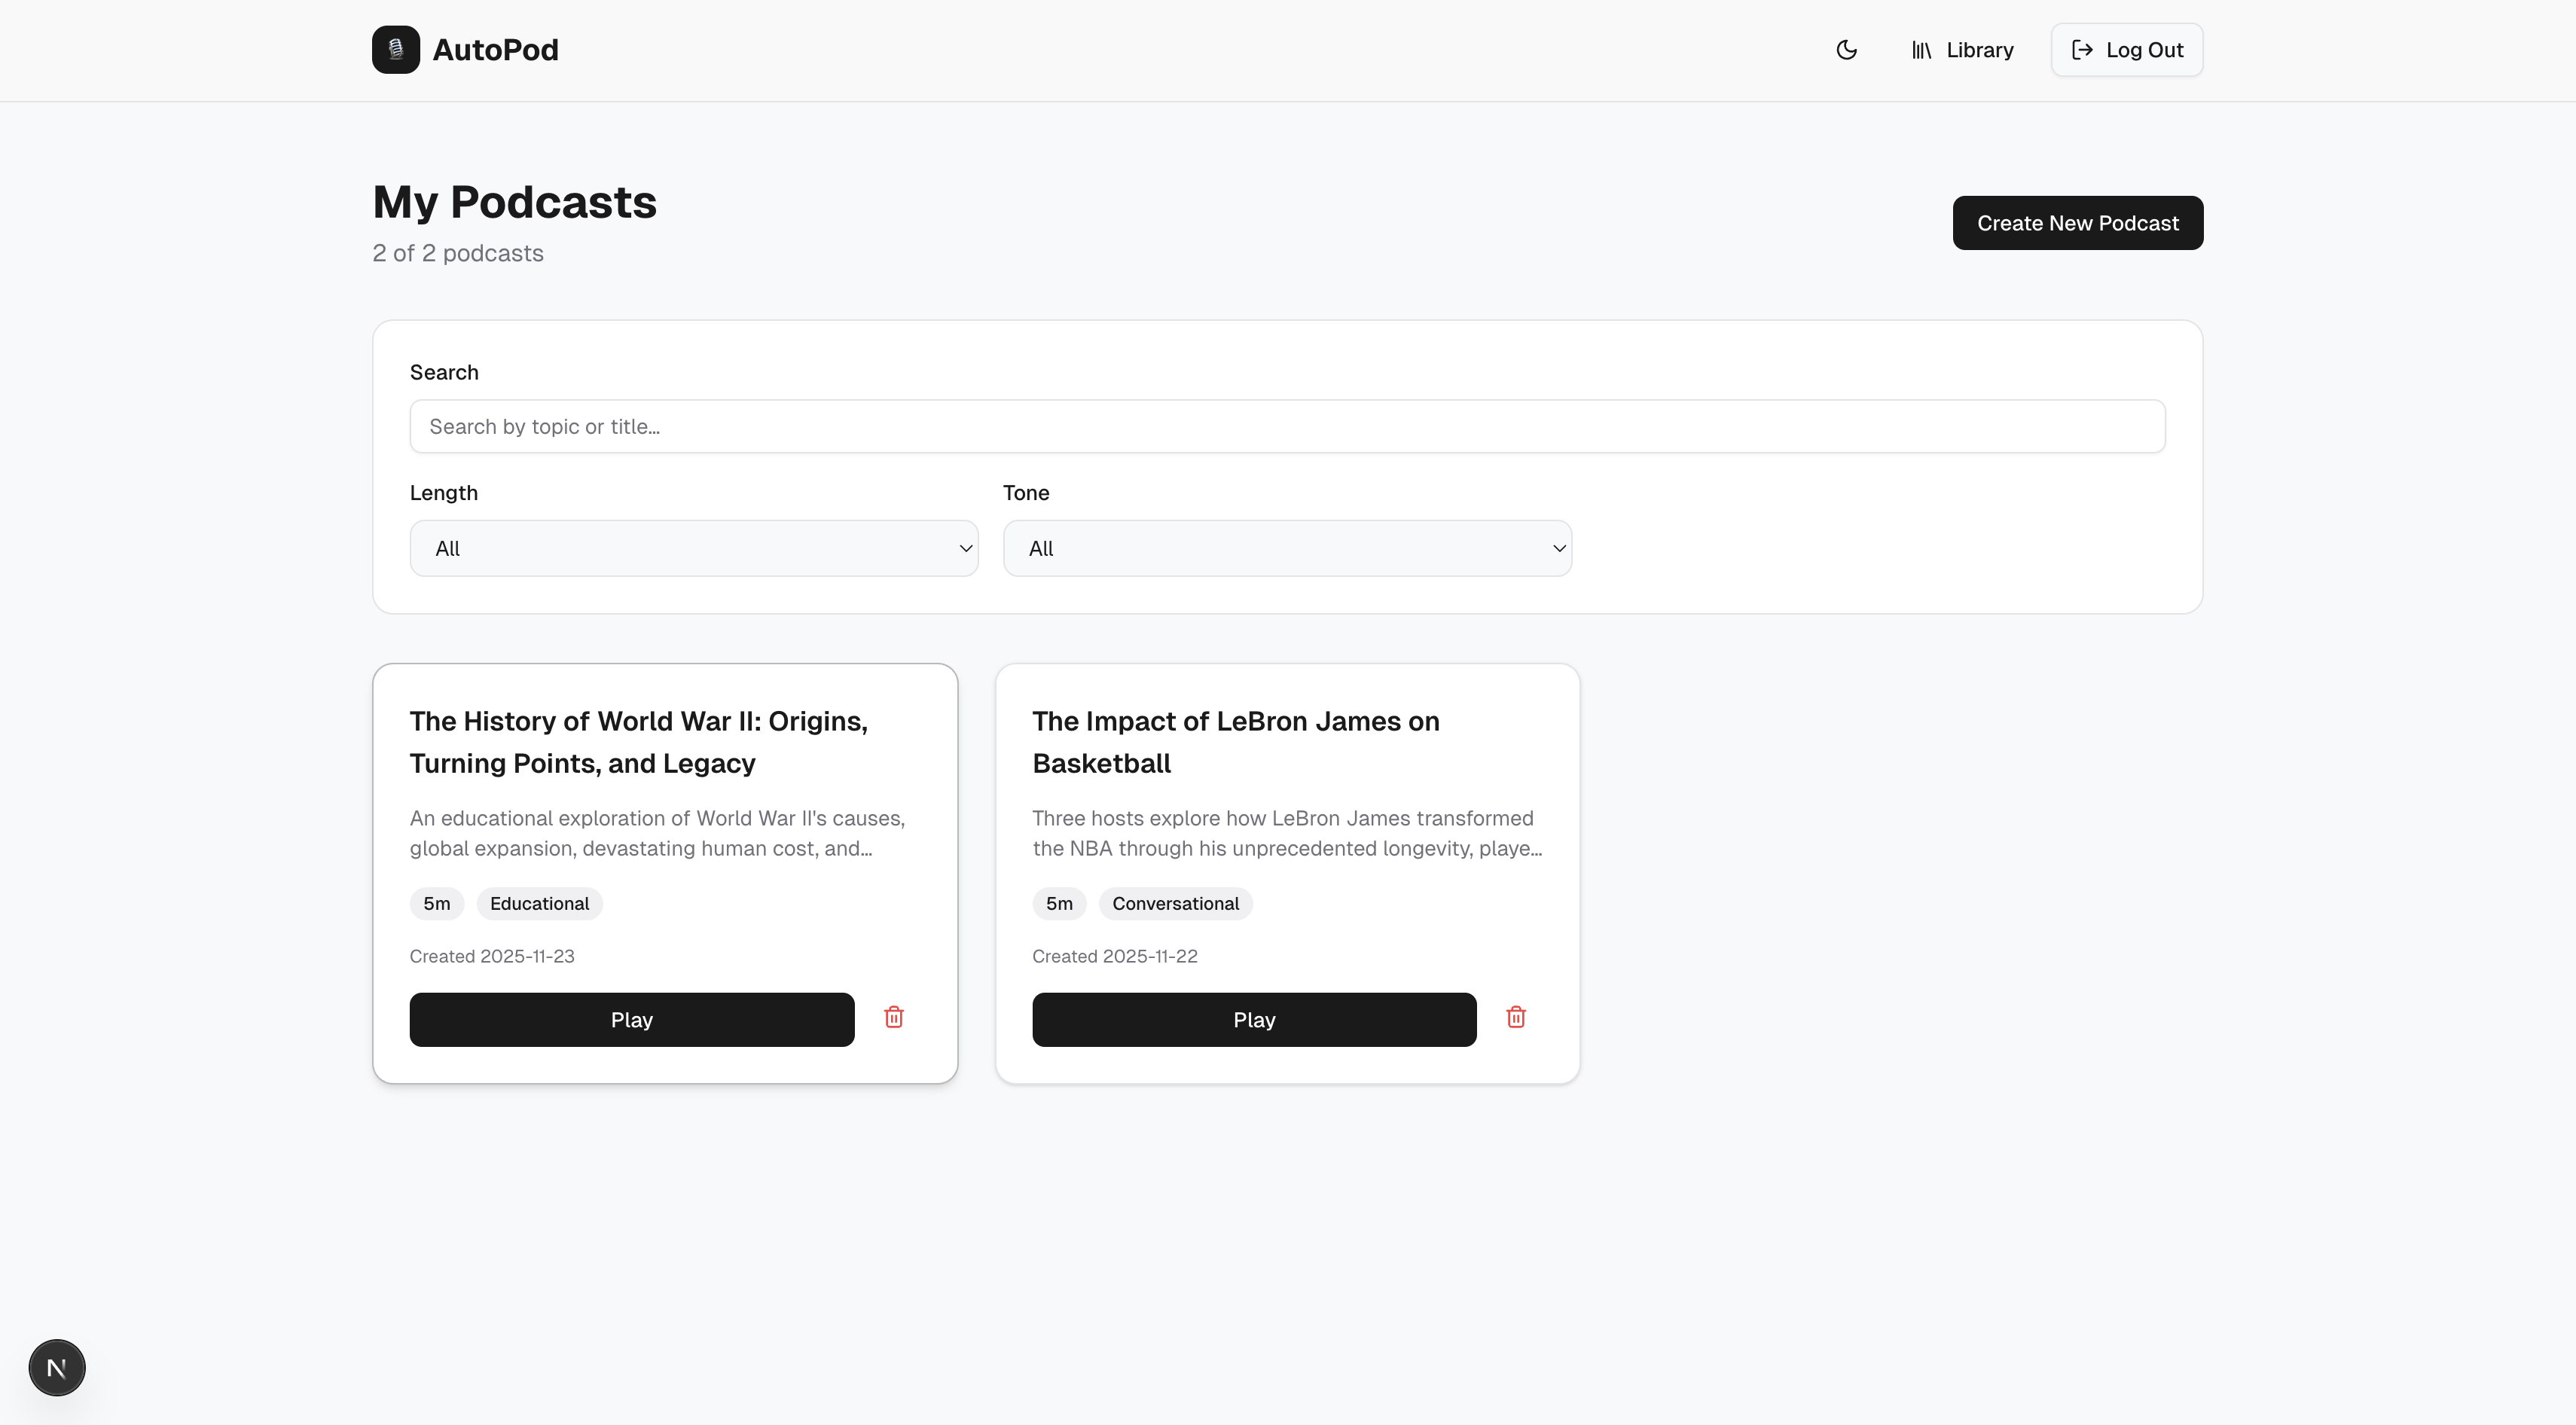The width and height of the screenshot is (2576, 1425).
Task: Toggle dark mode with moon icon
Action: pos(1846,50)
